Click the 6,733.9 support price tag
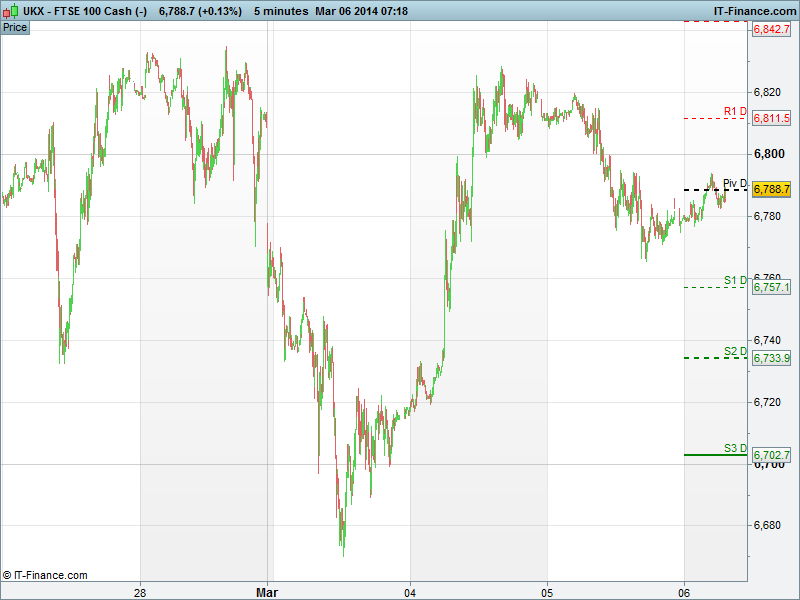Viewport: 800px width, 600px height. point(771,358)
